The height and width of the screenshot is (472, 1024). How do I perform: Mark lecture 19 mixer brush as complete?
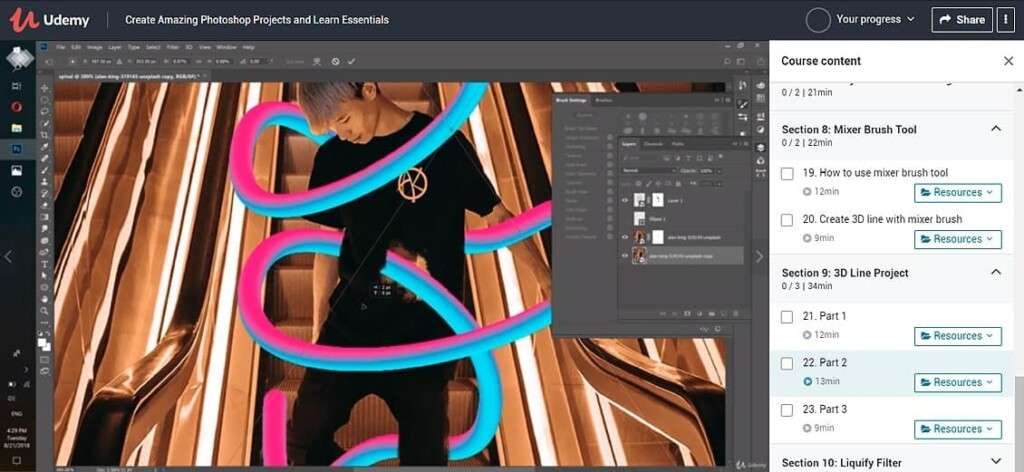point(787,174)
